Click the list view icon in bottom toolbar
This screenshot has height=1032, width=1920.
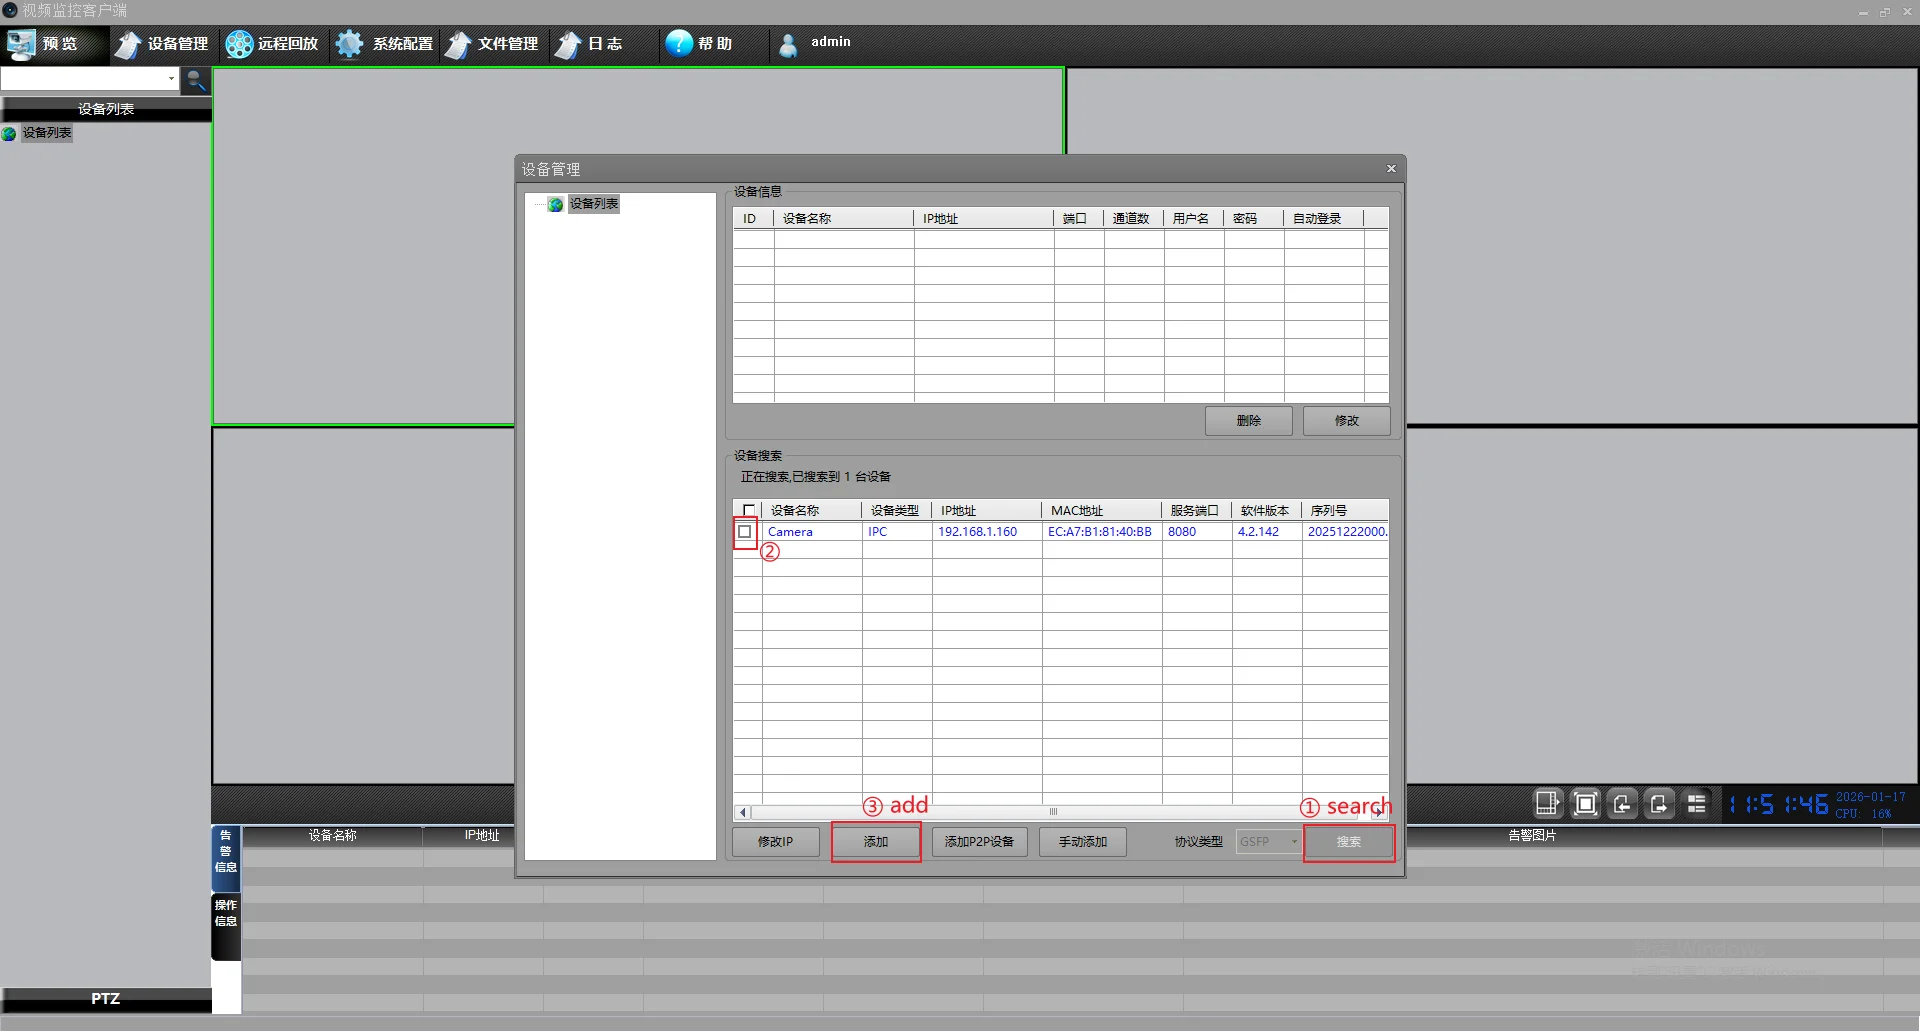(1697, 804)
